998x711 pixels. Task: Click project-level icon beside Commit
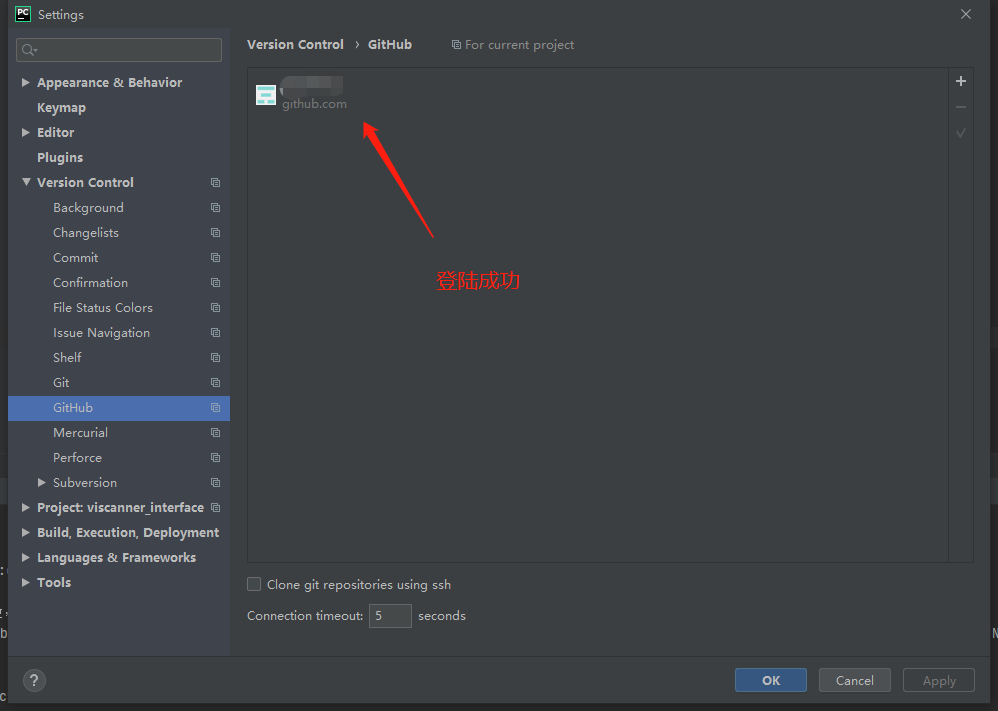click(215, 258)
